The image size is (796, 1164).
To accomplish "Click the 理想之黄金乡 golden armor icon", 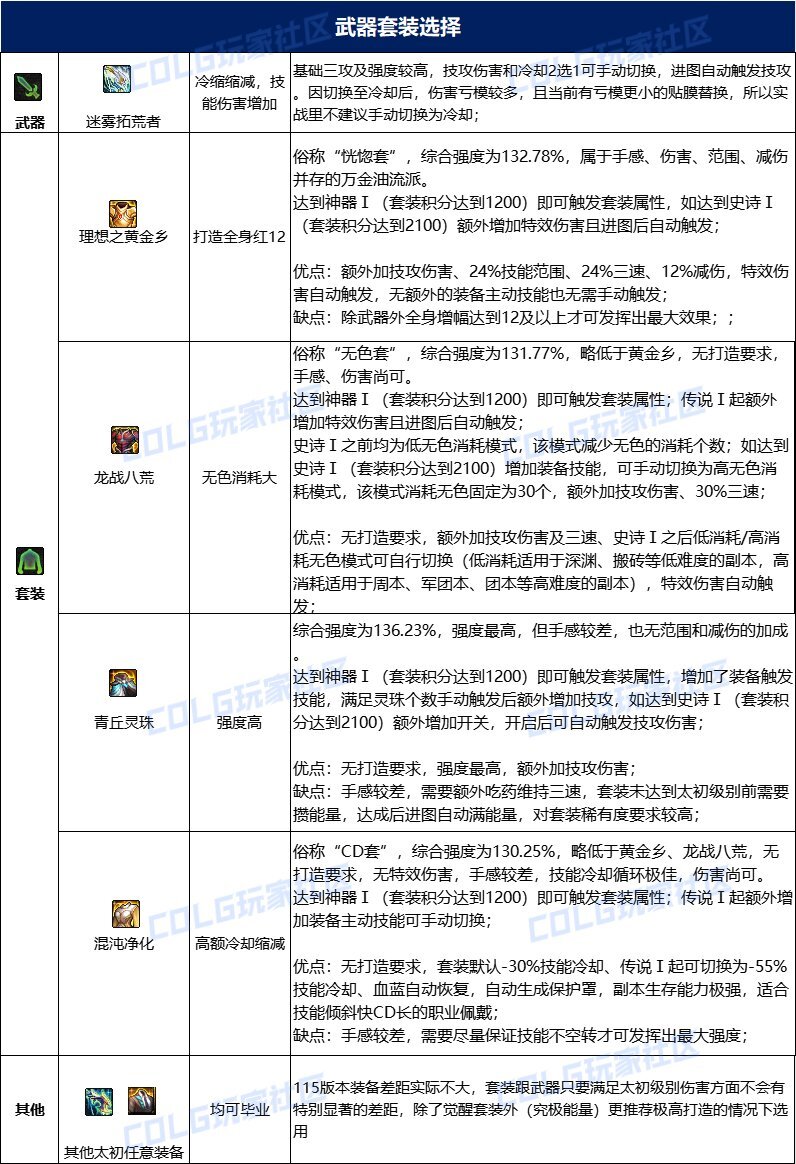I will tap(123, 214).
